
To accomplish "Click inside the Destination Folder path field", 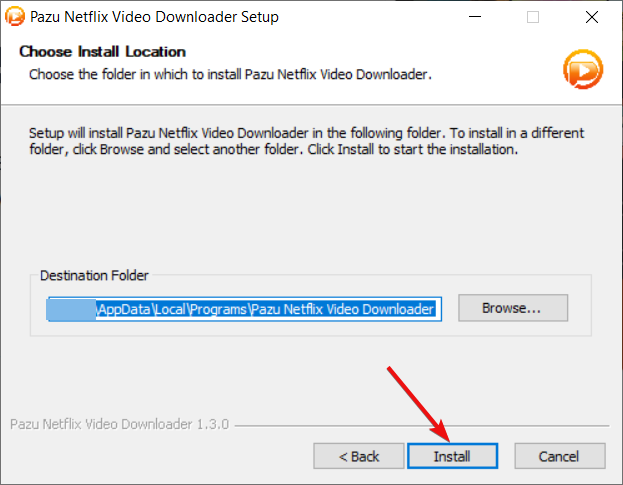I will click(244, 309).
